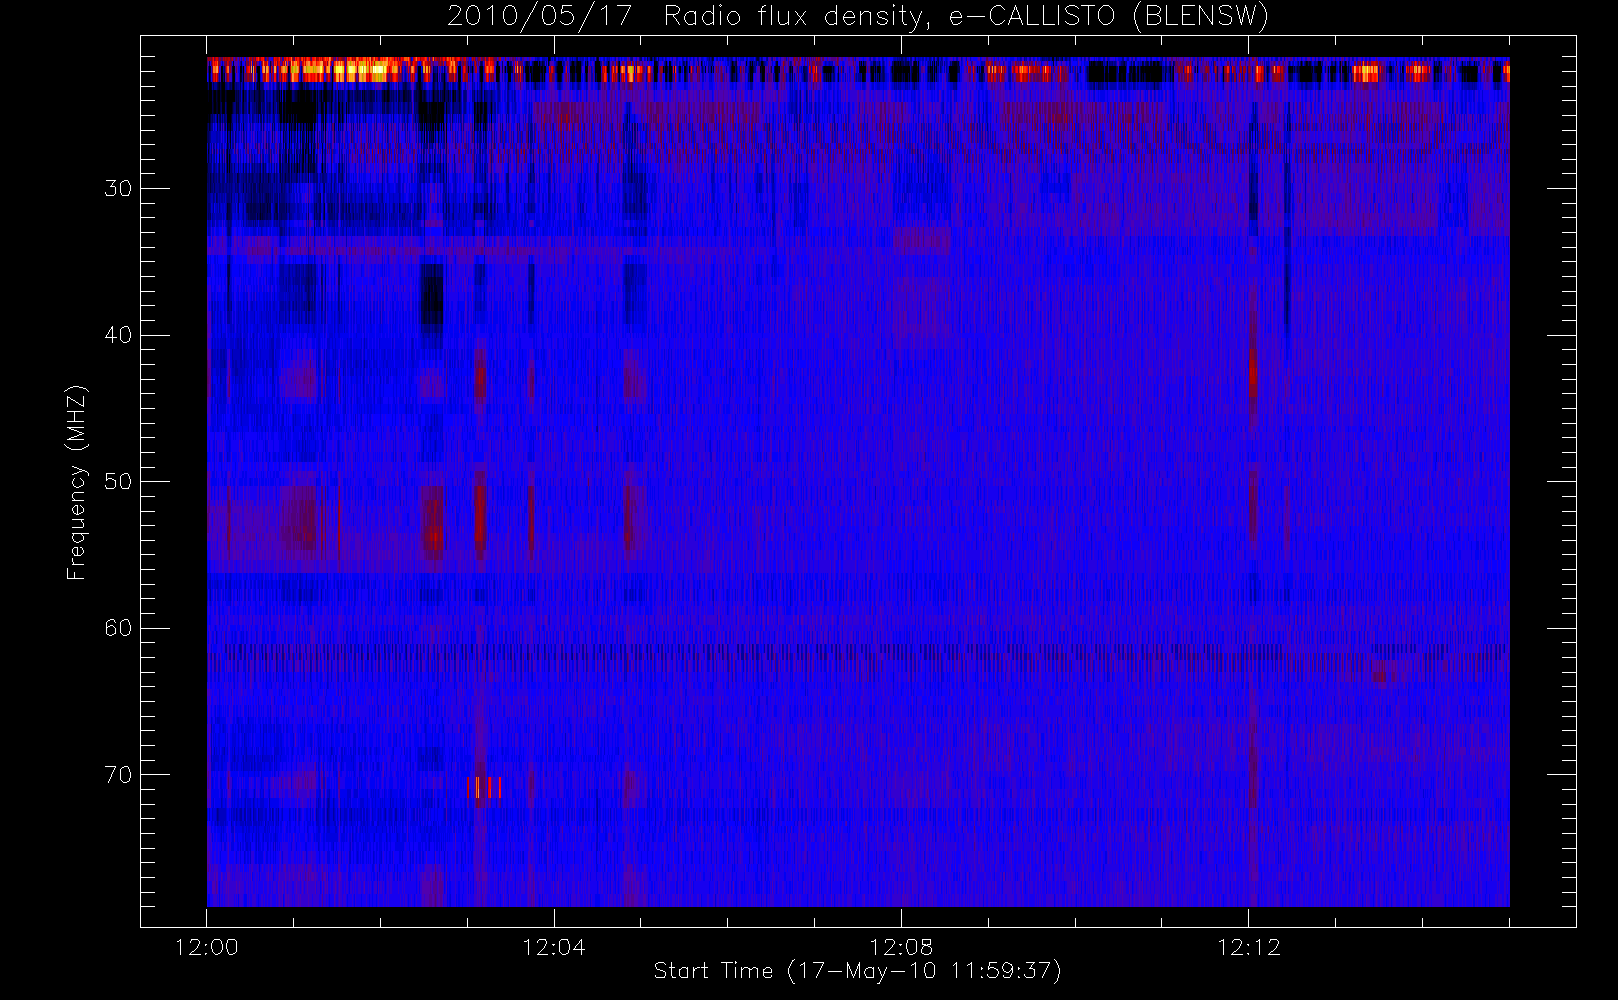Click the 40 frequency tick label

point(118,335)
